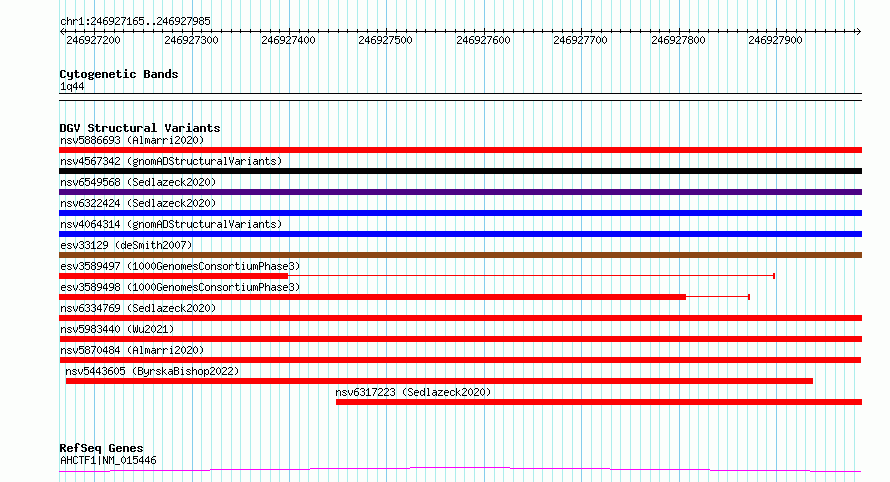The image size is (890, 482).
Task: Open nsv5983440 (Wu2021) variant label
Action: click(x=117, y=329)
